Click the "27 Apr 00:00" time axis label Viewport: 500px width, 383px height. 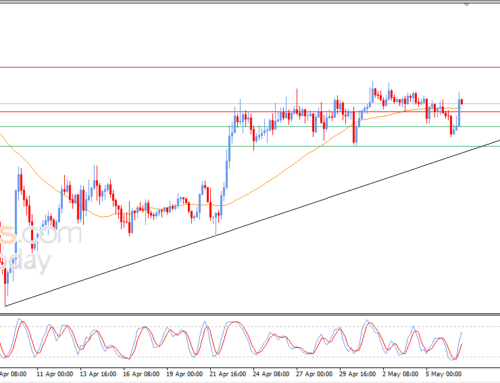[314, 374]
